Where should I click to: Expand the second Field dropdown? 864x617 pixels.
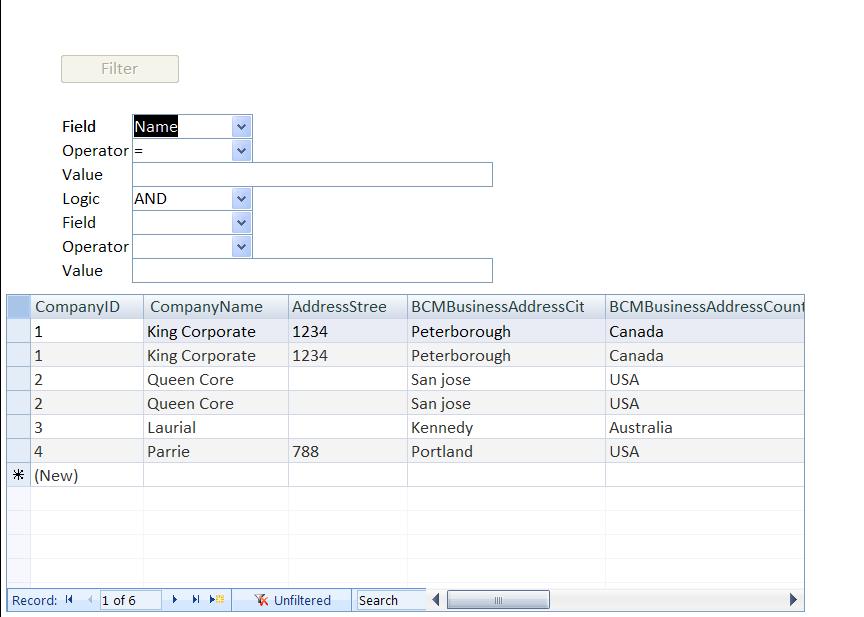click(x=241, y=223)
